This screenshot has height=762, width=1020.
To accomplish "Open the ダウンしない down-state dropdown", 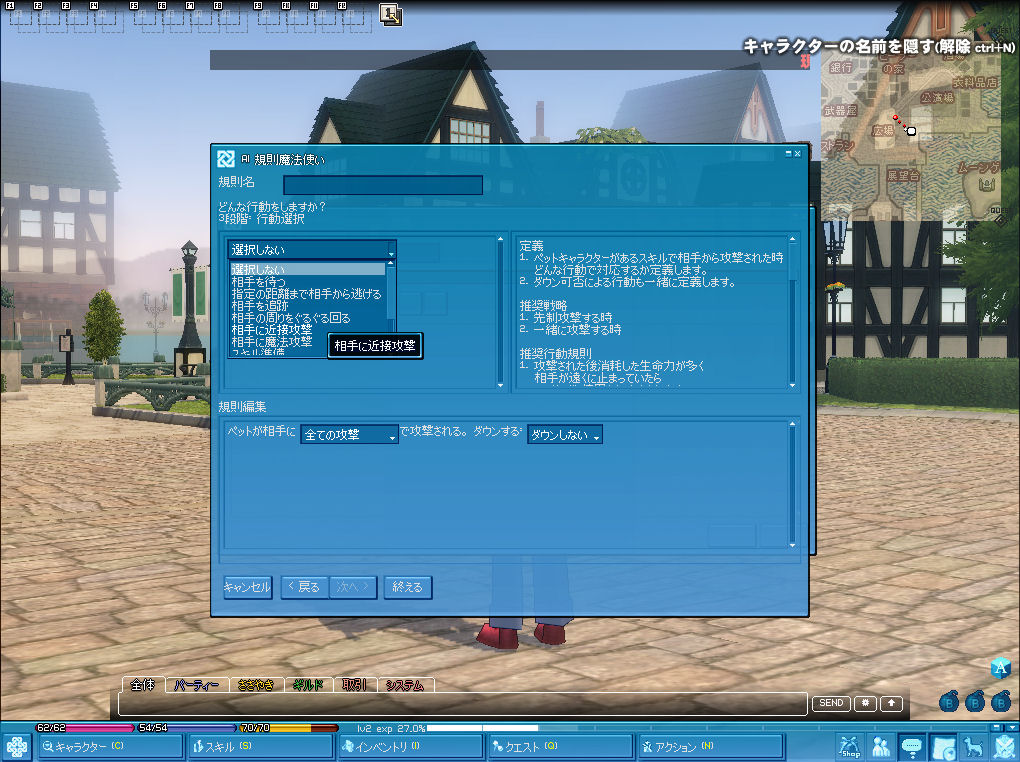I will click(x=565, y=435).
